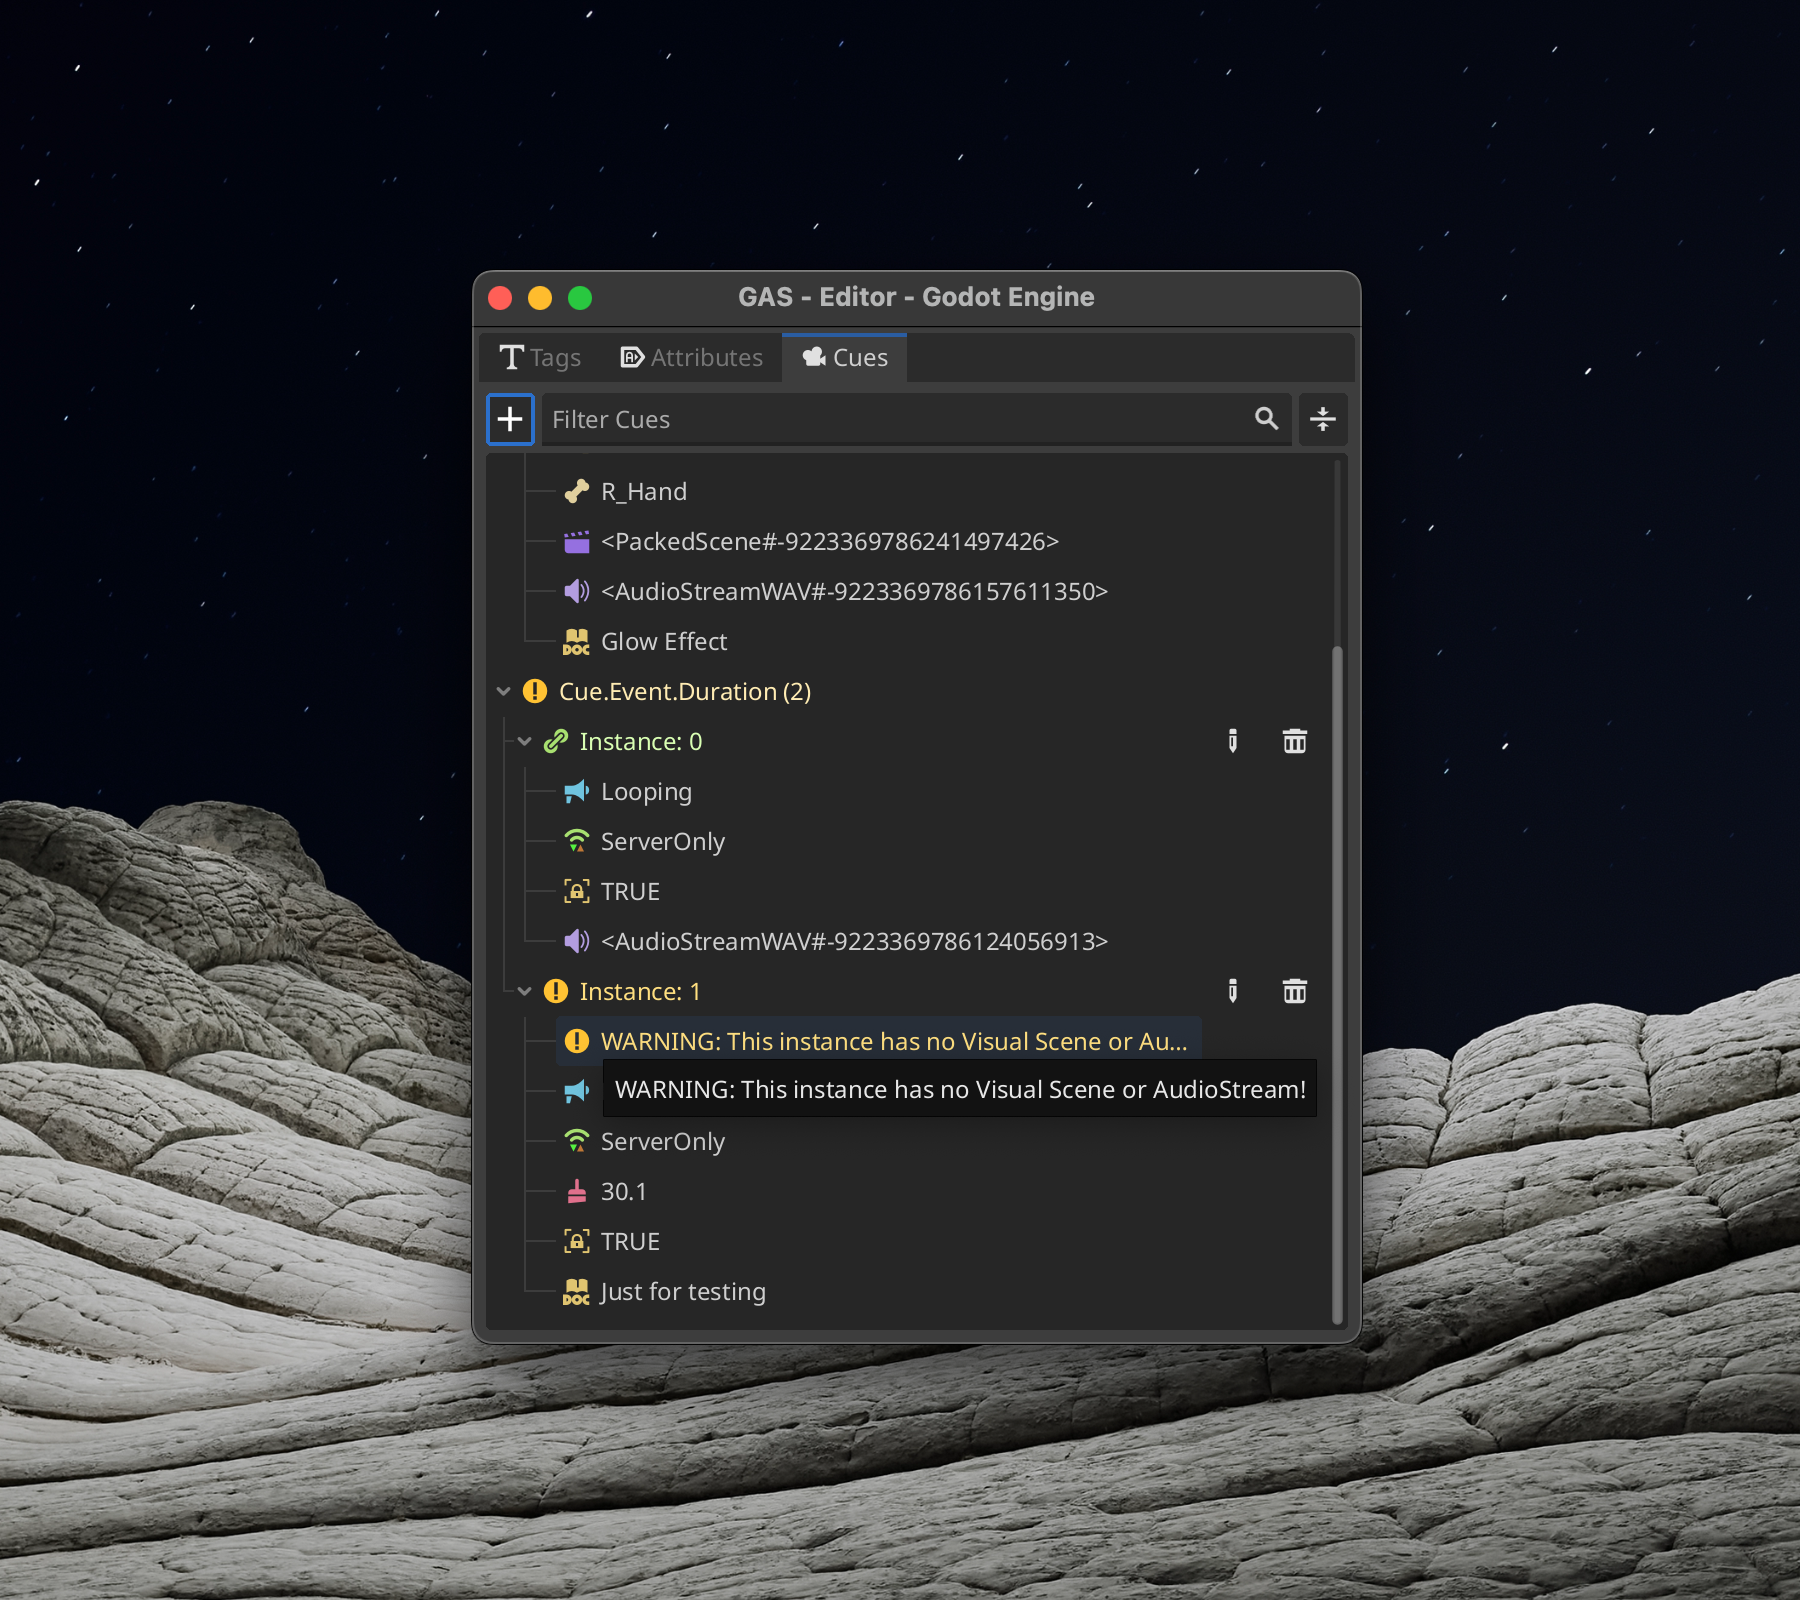Click the ServerOnly network icon in Instance: 1
This screenshot has width=1800, height=1600.
coord(577,1141)
